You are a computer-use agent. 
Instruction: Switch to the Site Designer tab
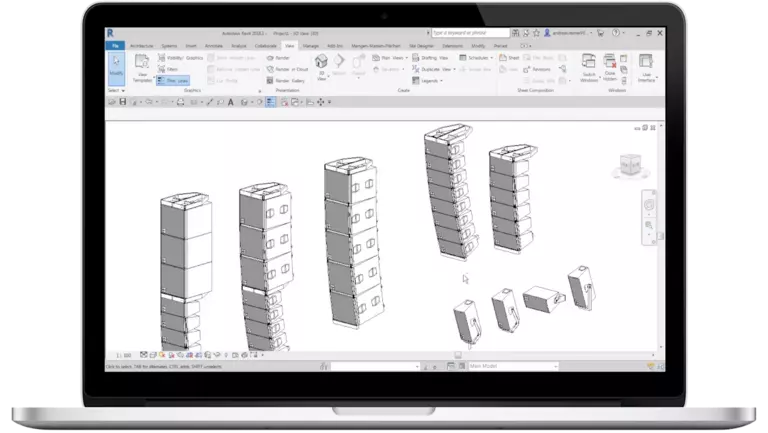(422, 46)
